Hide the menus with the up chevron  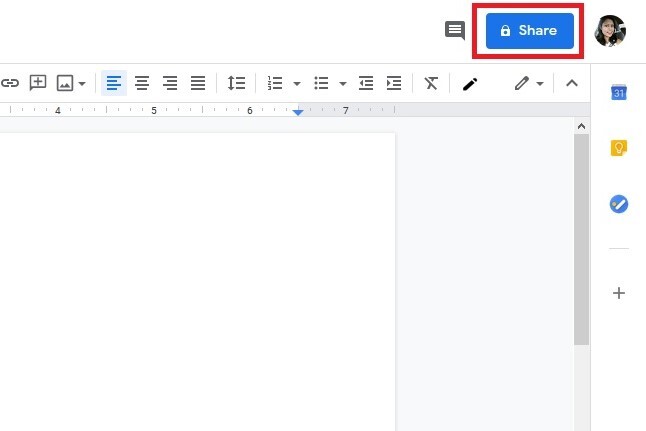(572, 83)
